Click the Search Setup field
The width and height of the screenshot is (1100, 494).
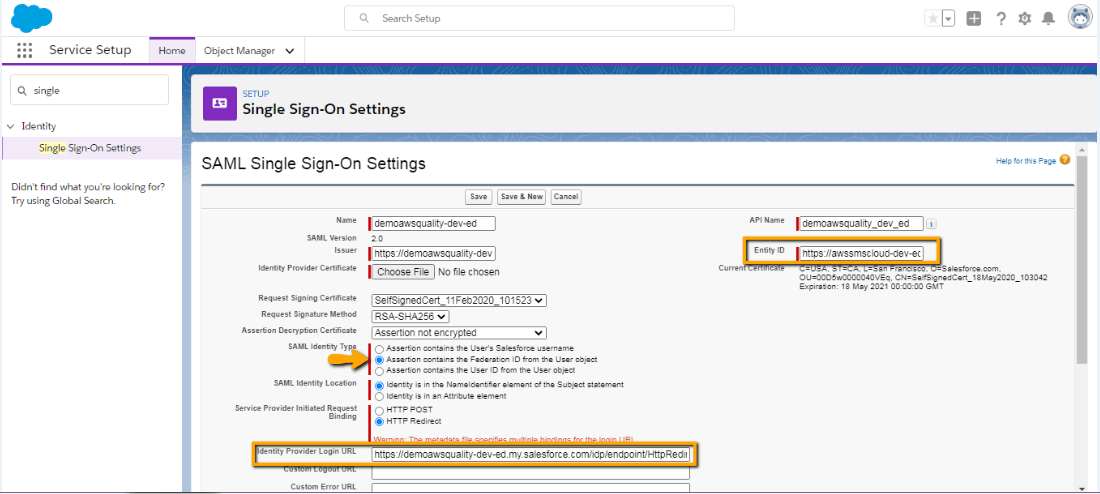point(539,18)
